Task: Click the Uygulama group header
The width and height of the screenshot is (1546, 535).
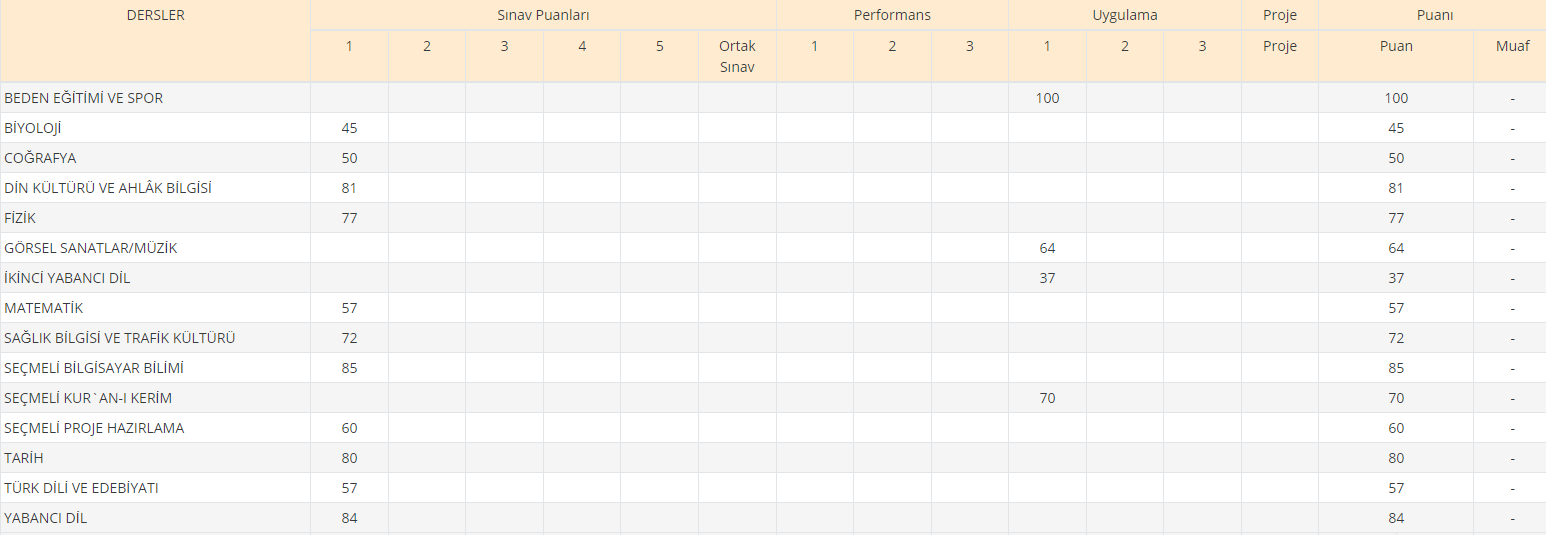Action: [1124, 16]
